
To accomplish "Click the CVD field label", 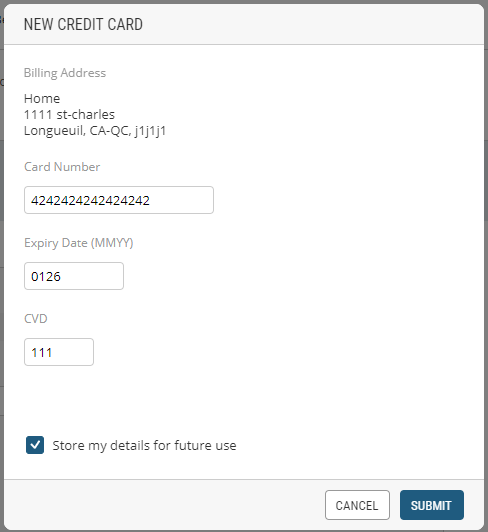I will (36, 319).
